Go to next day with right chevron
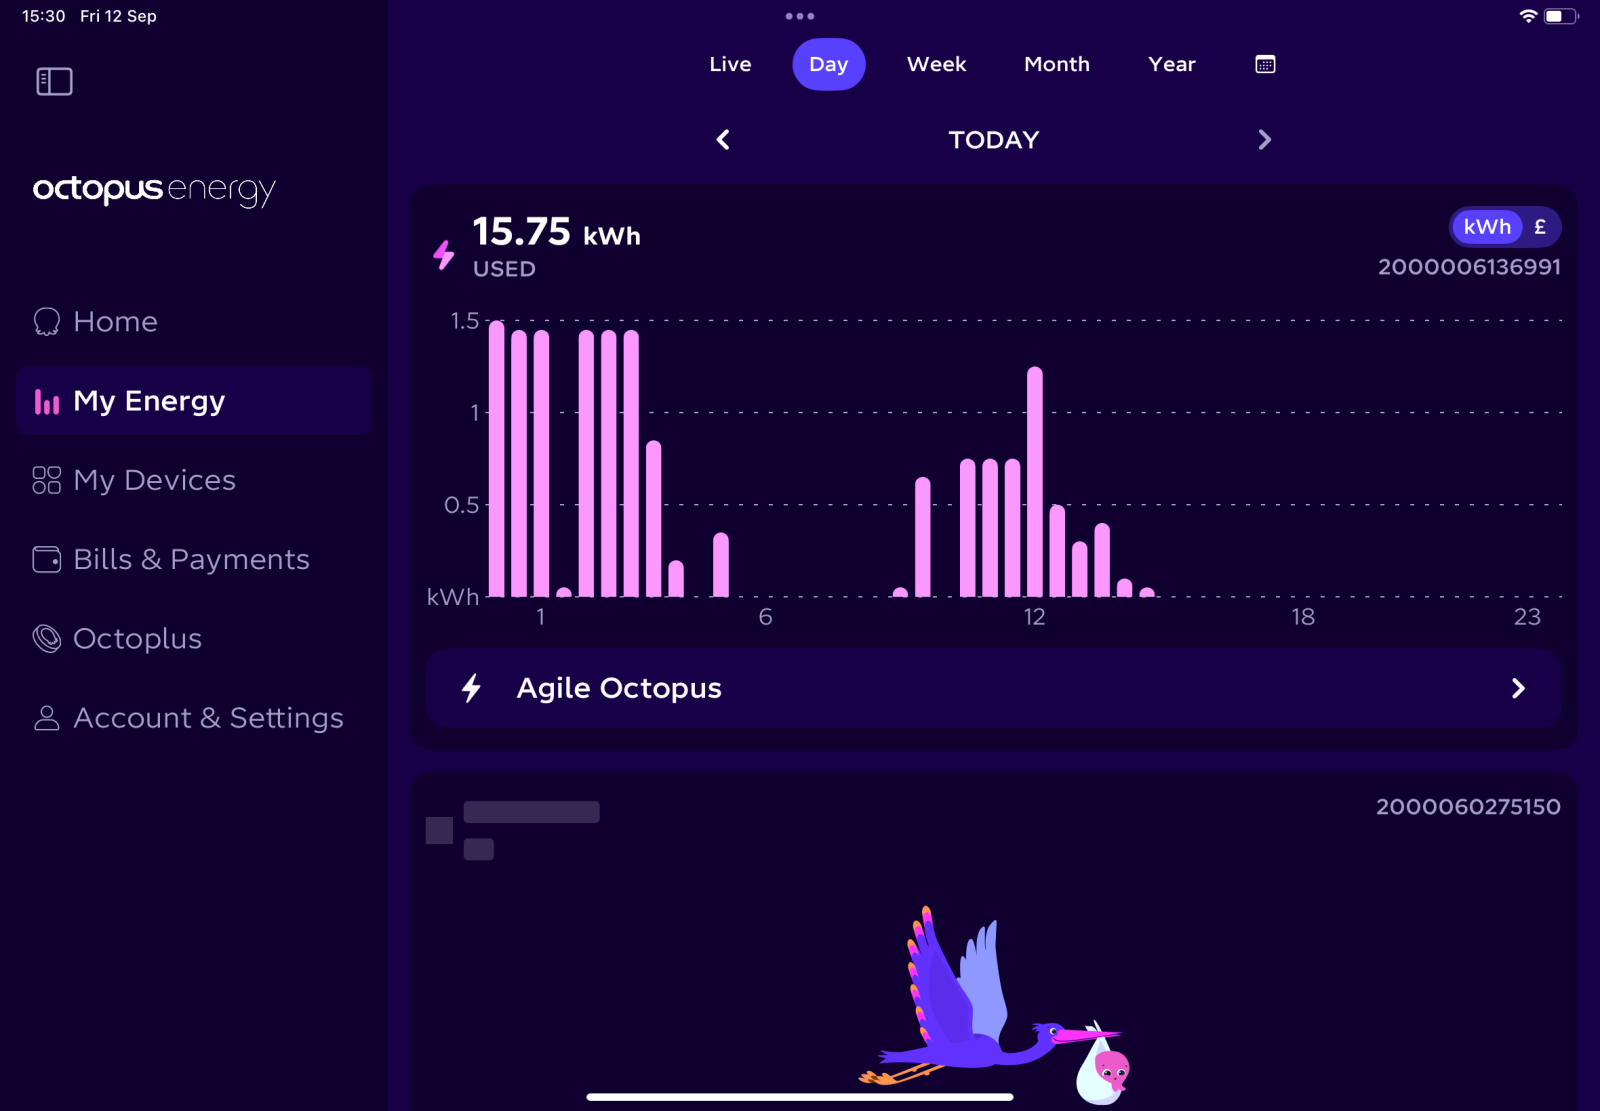This screenshot has width=1600, height=1111. tap(1265, 140)
